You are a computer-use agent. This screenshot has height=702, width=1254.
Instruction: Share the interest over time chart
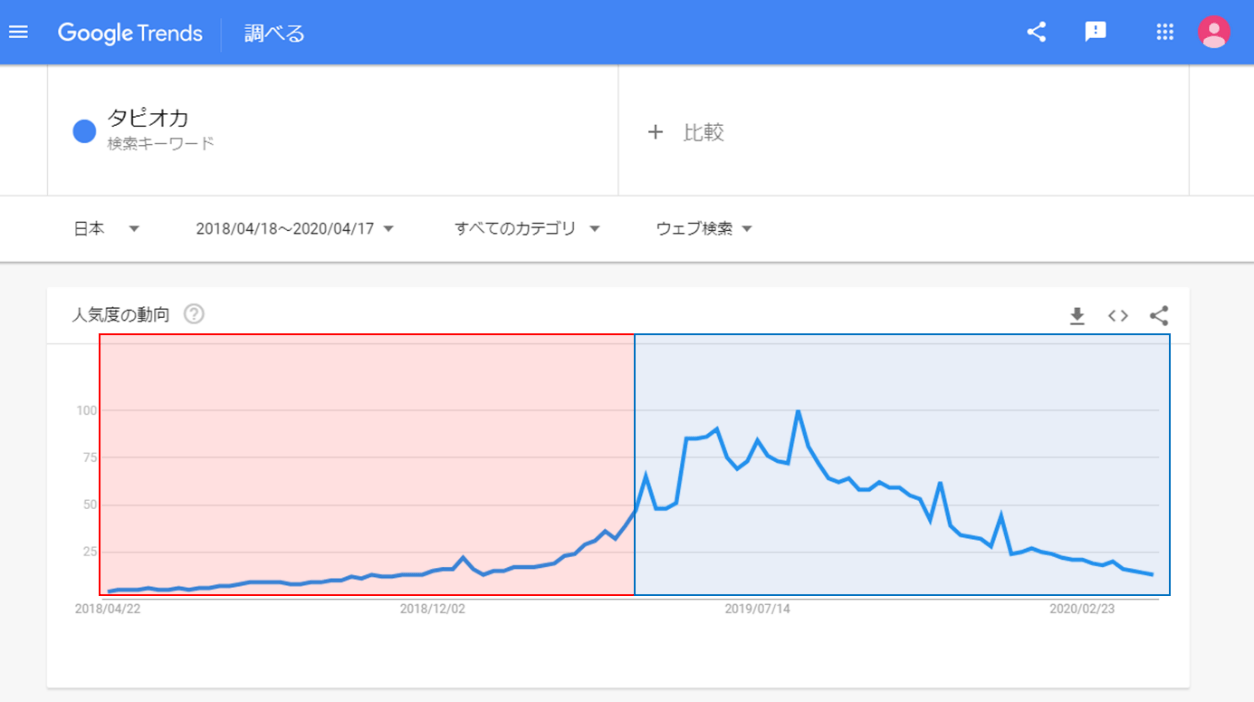coord(1159,316)
